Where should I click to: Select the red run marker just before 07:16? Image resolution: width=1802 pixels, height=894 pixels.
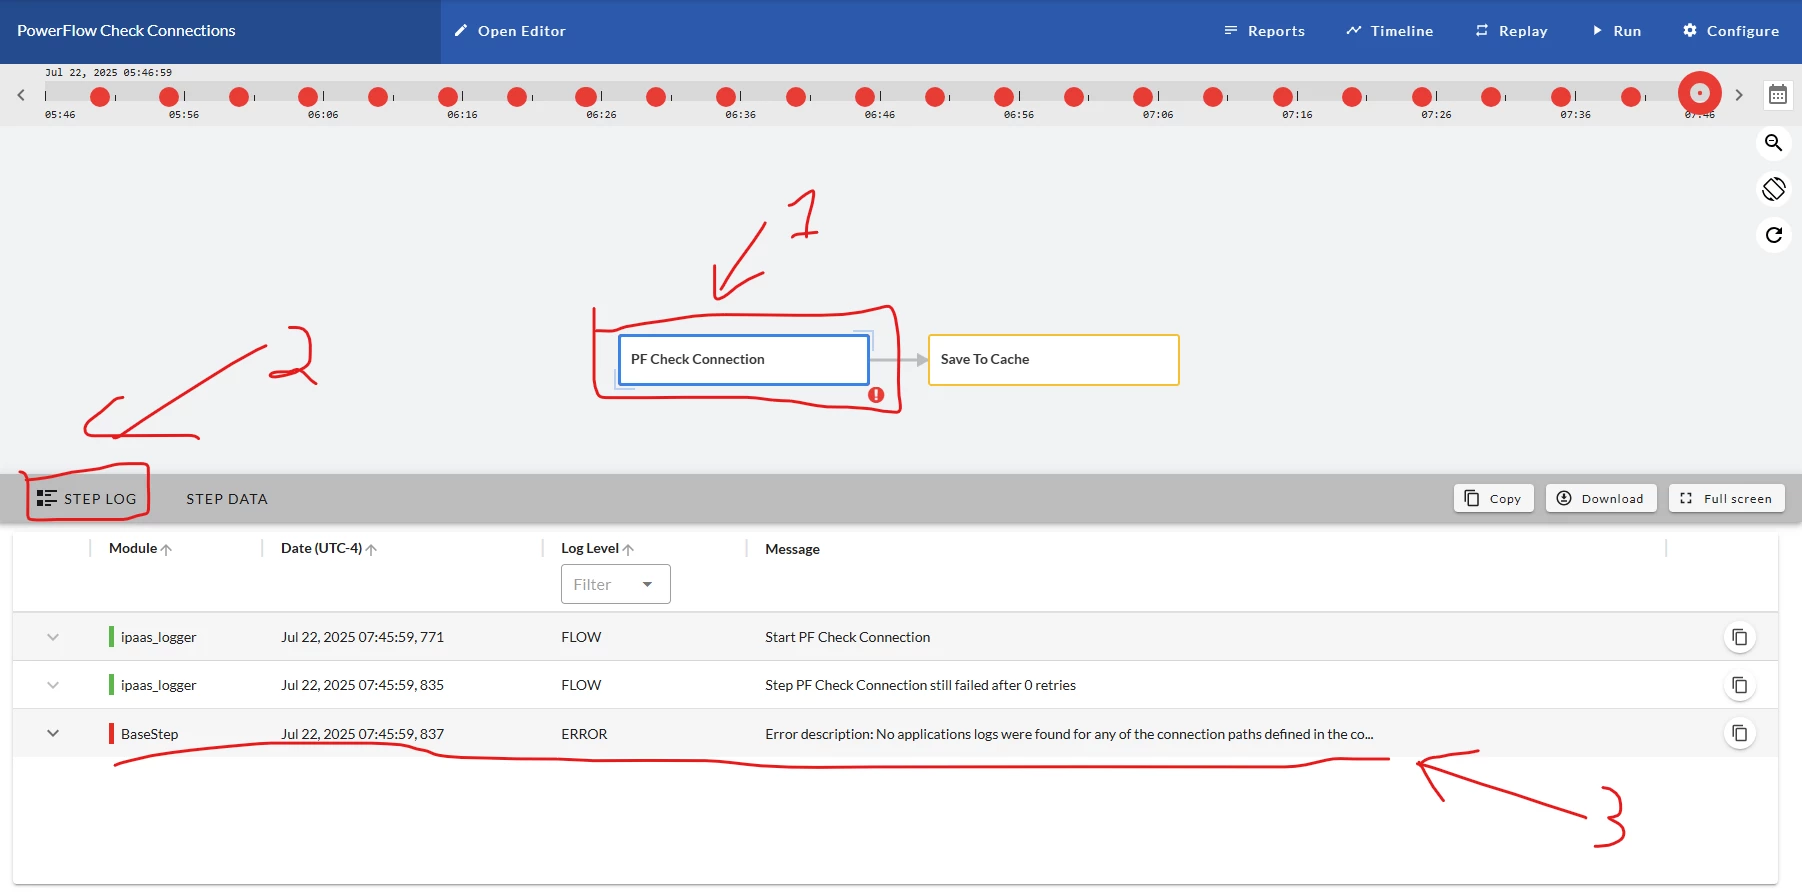(1283, 97)
